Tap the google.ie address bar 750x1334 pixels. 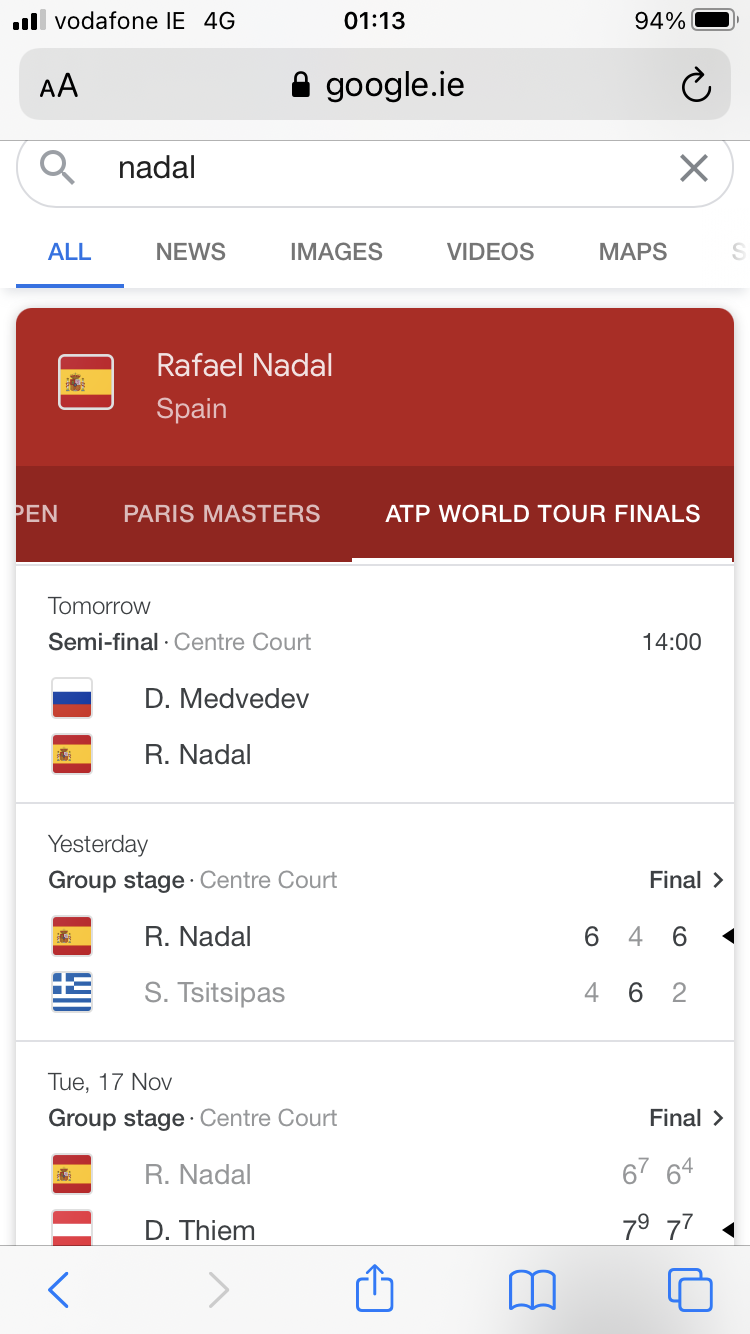pos(375,85)
